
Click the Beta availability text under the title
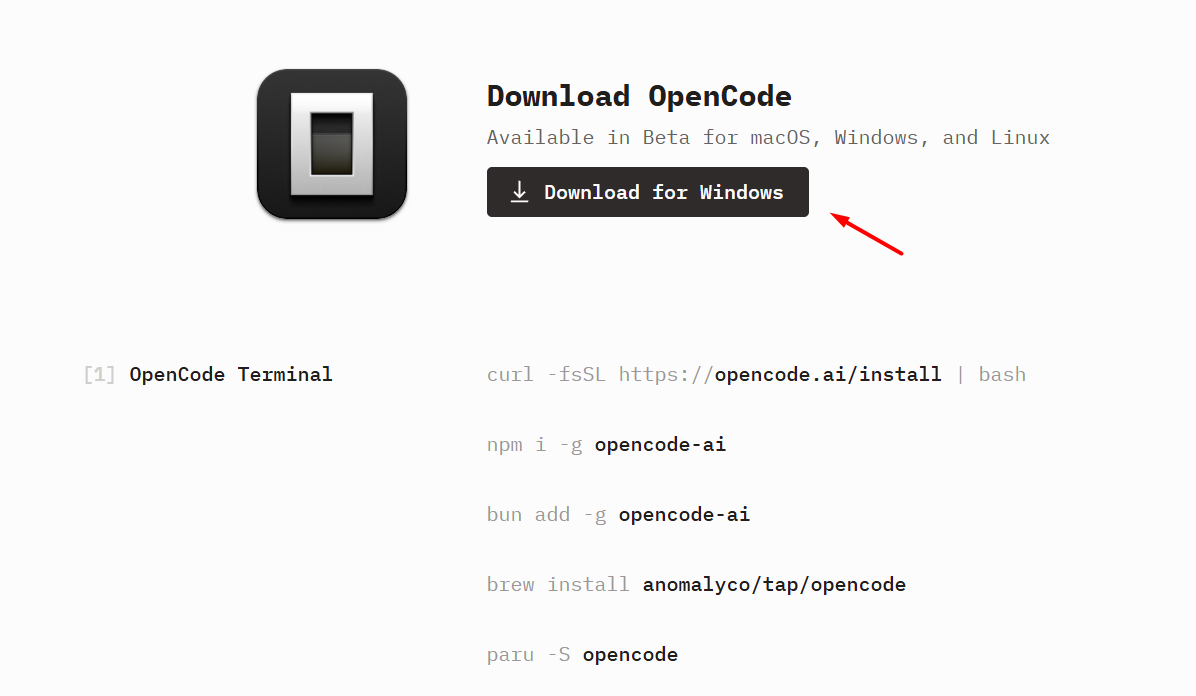[x=768, y=137]
